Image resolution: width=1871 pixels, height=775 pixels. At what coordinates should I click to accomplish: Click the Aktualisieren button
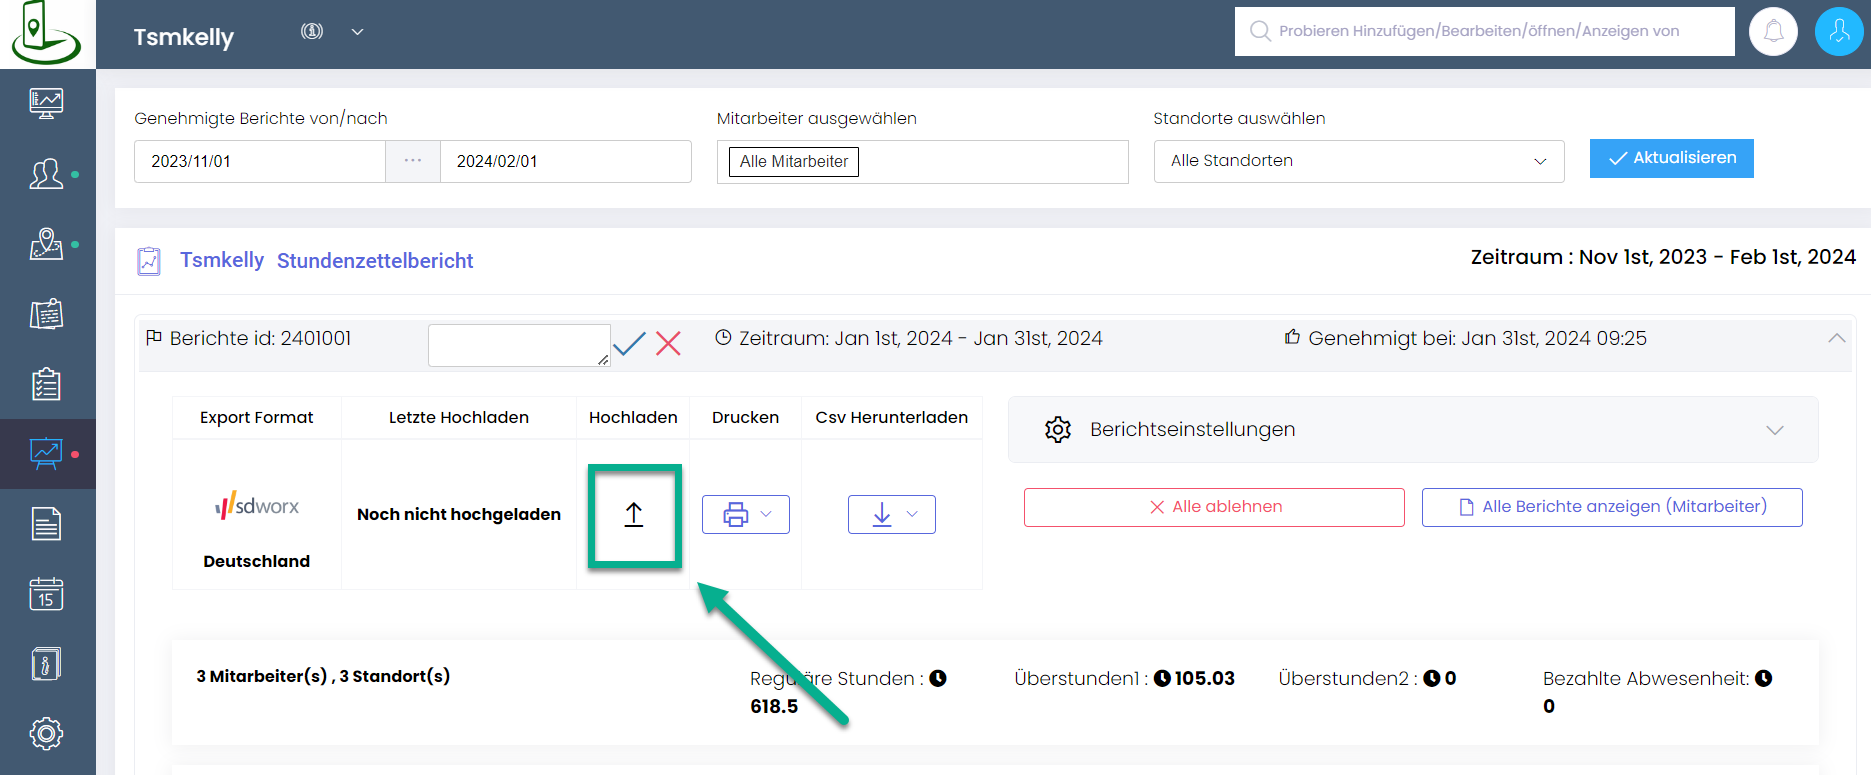tap(1671, 158)
